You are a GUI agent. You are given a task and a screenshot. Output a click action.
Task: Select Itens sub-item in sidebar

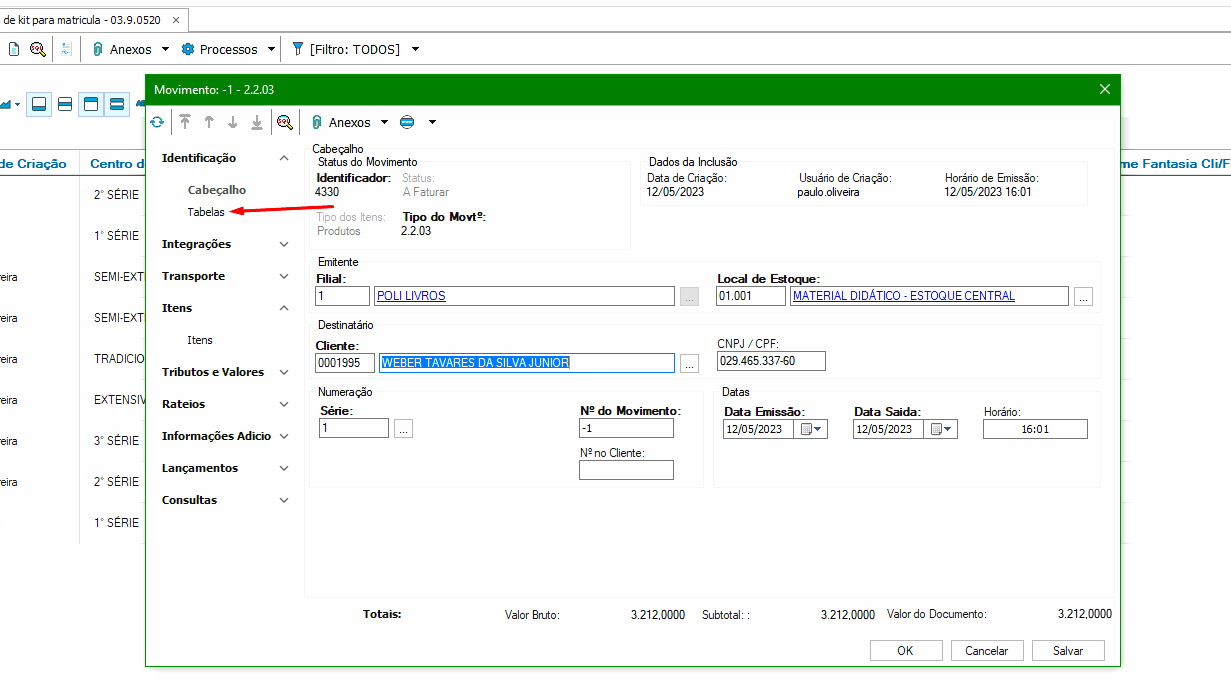pyautogui.click(x=200, y=340)
